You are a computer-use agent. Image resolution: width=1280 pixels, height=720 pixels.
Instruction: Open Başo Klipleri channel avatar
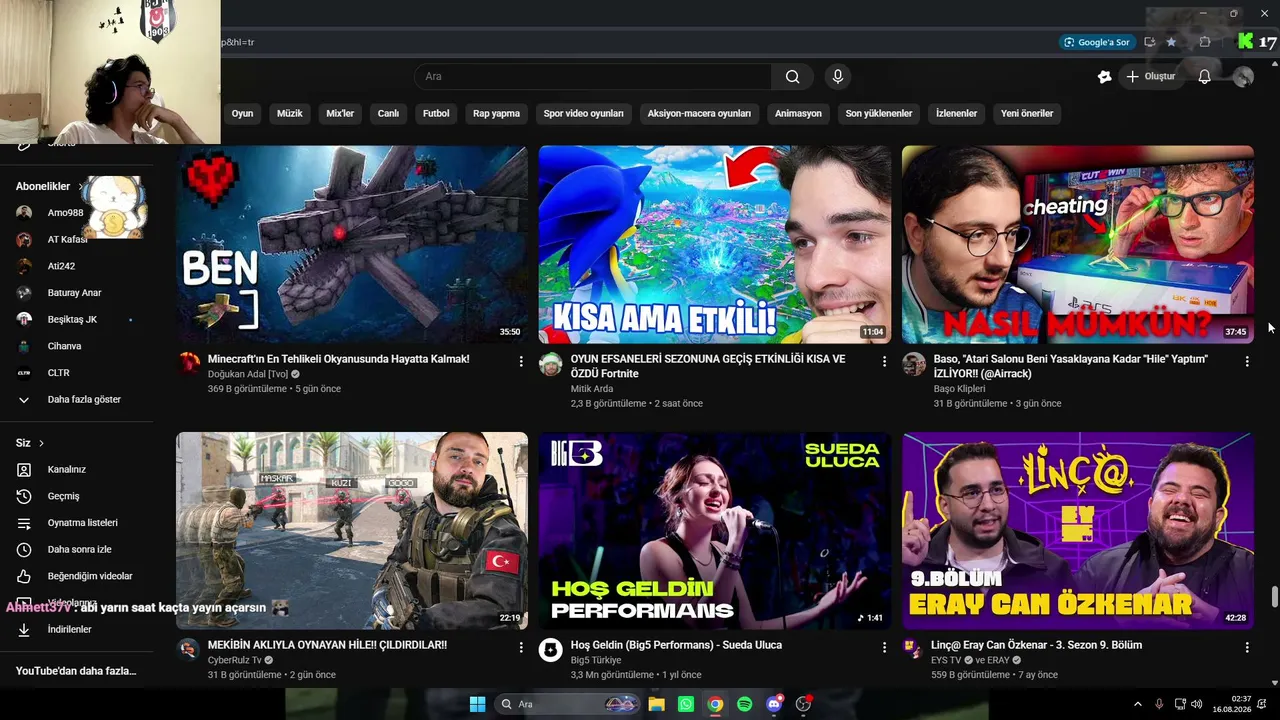tap(913, 363)
